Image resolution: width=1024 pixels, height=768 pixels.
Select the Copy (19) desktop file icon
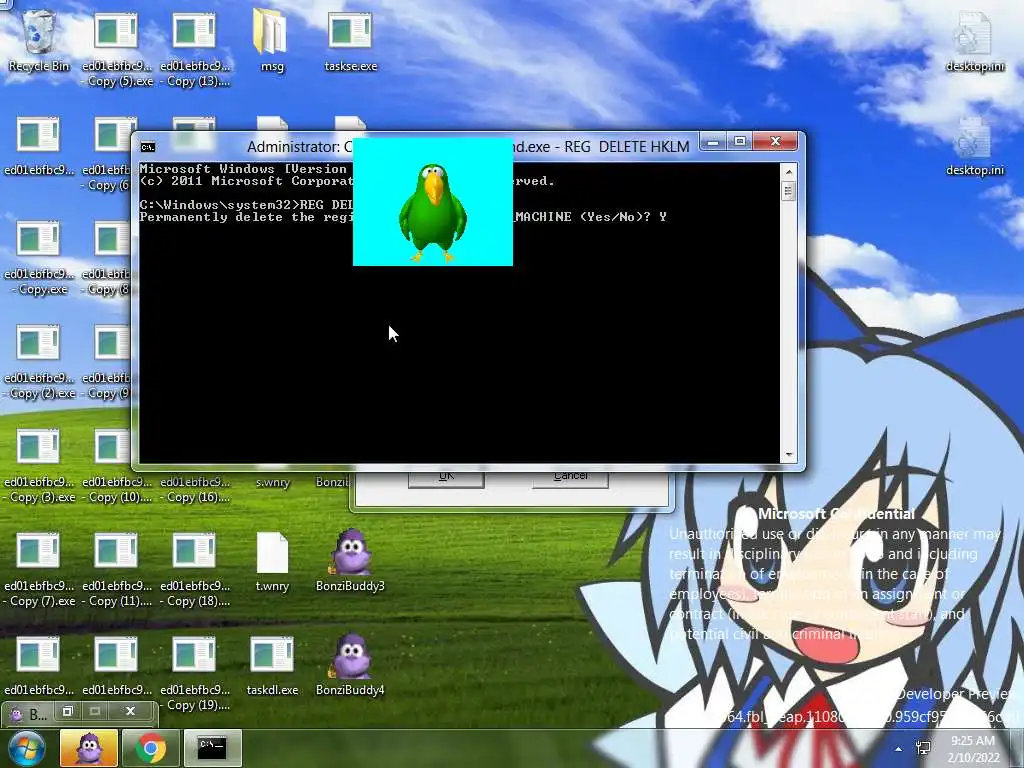(195, 673)
